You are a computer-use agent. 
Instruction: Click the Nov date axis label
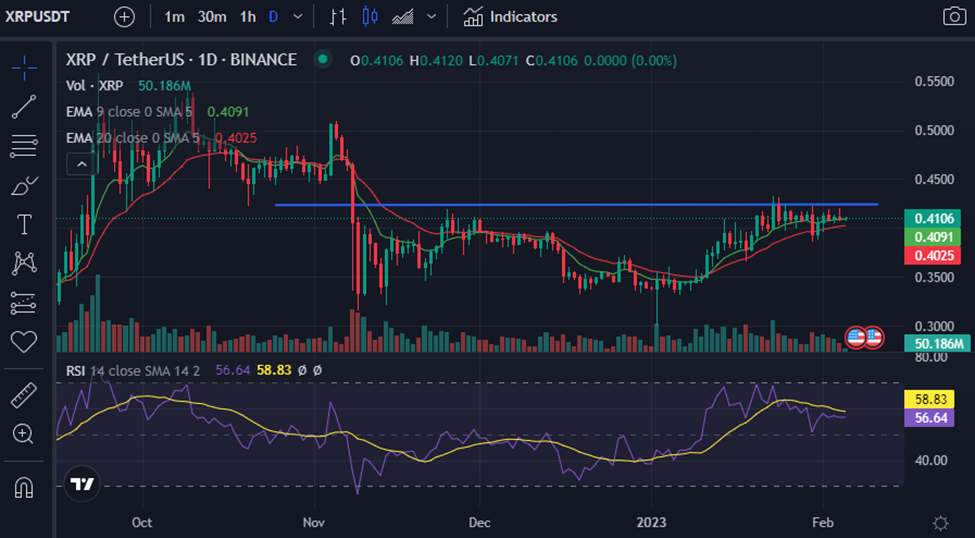point(315,522)
